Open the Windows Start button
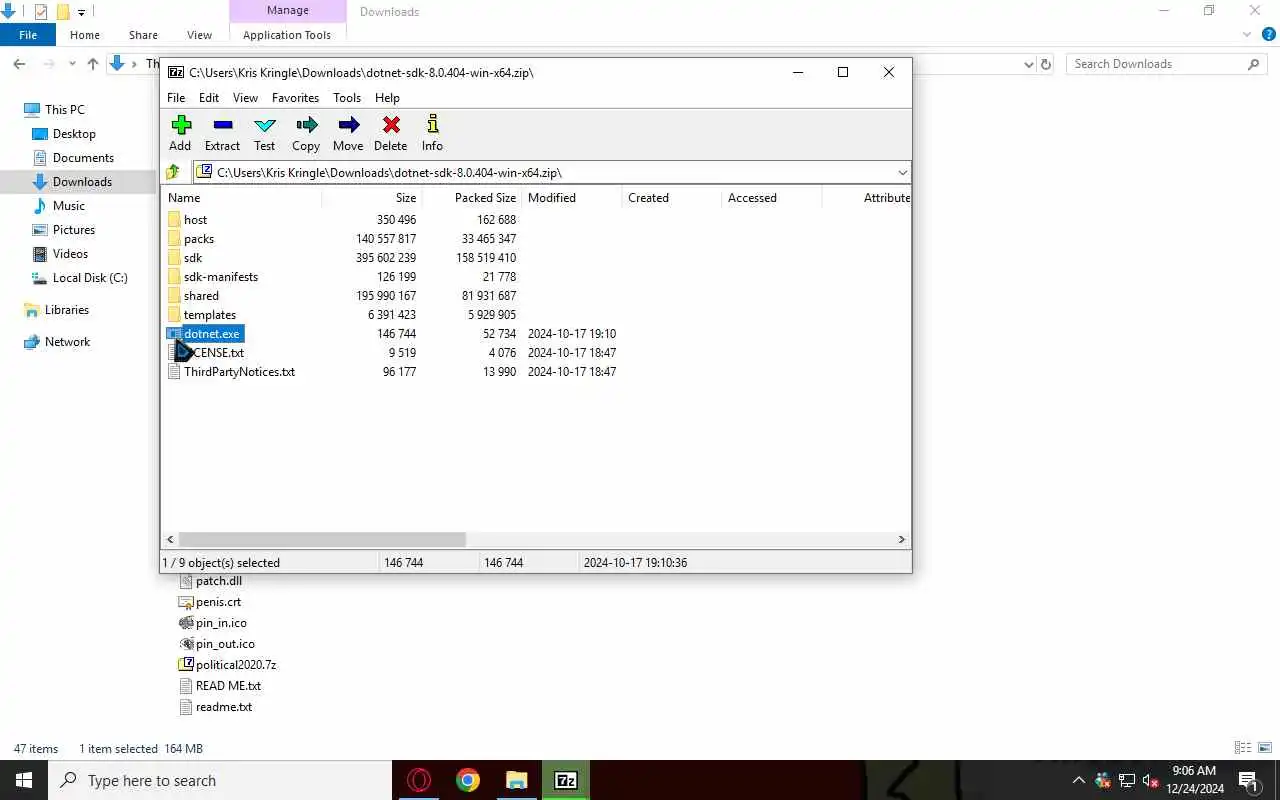The image size is (1280, 800). (24, 780)
